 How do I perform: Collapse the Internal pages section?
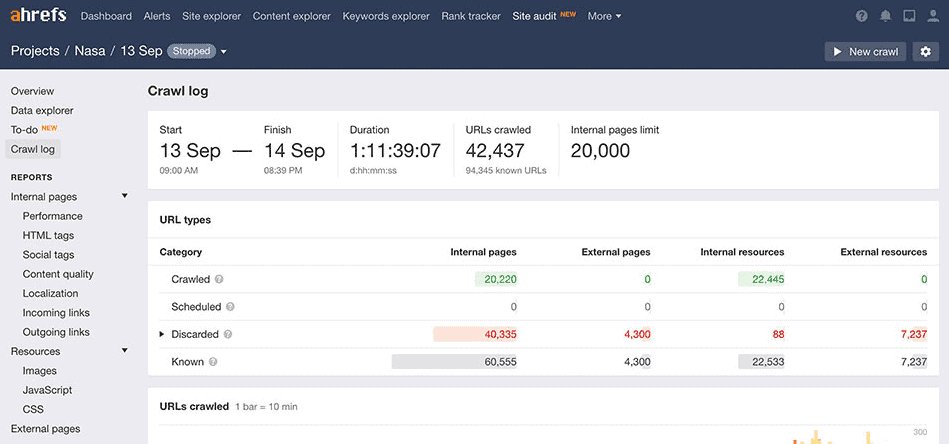click(124, 197)
